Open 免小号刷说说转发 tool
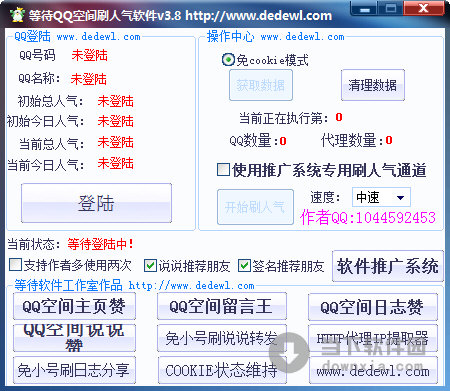The height and width of the screenshot is (391, 450). (222, 338)
